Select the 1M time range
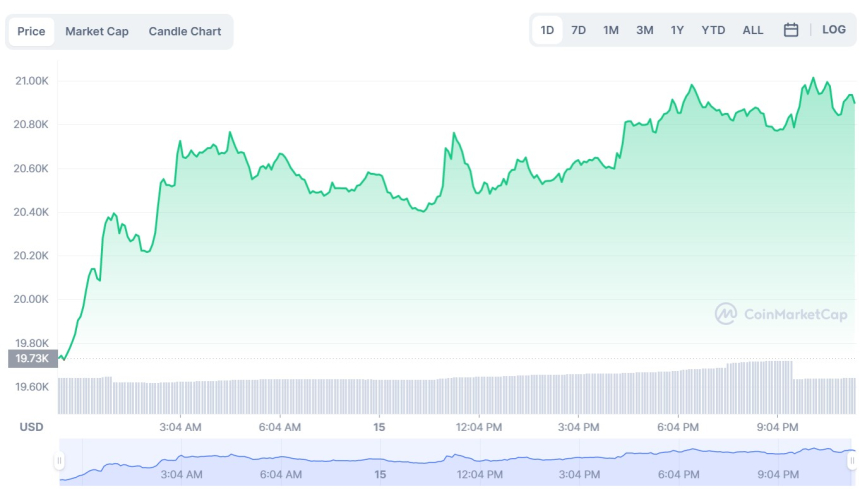 click(x=611, y=30)
